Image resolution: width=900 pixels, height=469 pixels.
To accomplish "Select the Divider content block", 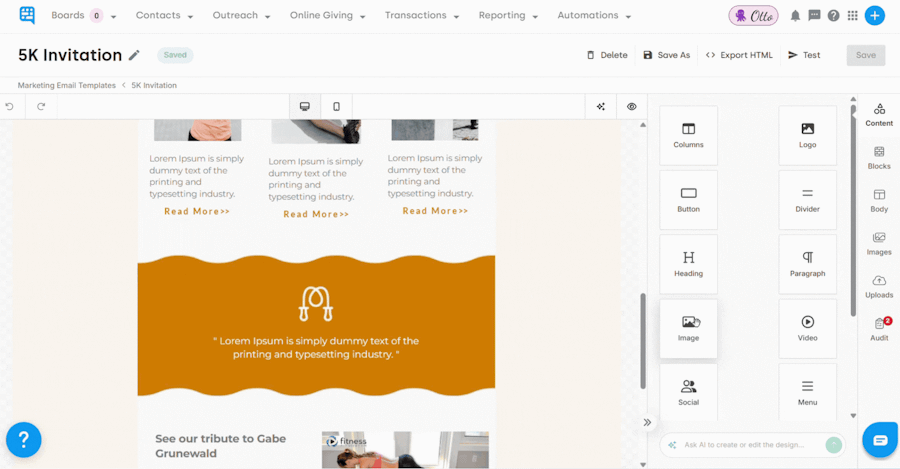I will click(x=808, y=200).
